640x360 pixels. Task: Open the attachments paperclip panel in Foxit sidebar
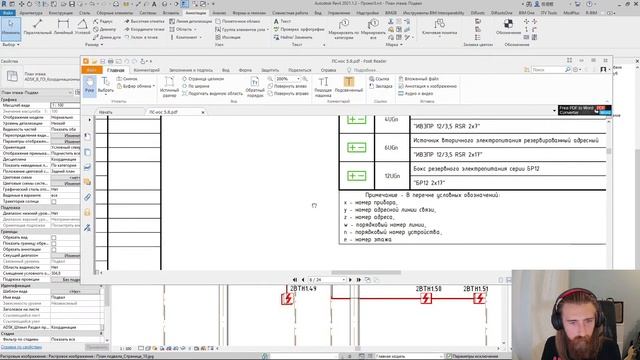(87, 197)
